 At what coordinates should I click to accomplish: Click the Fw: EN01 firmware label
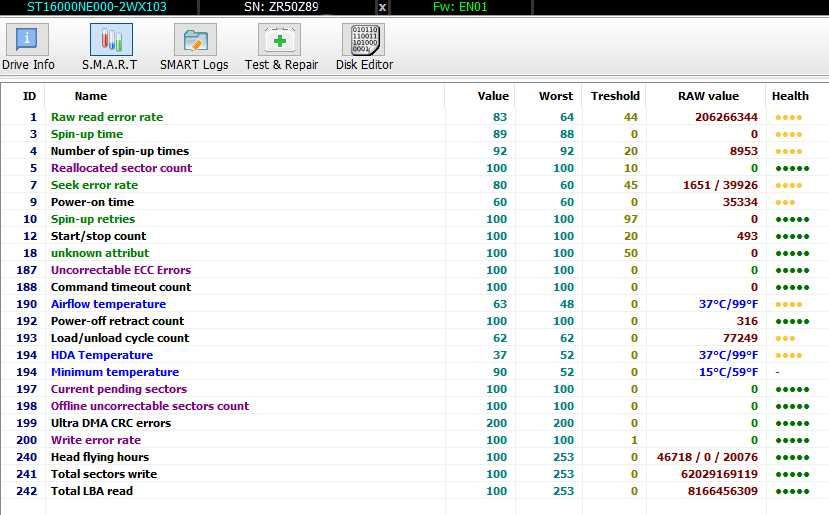click(x=460, y=7)
